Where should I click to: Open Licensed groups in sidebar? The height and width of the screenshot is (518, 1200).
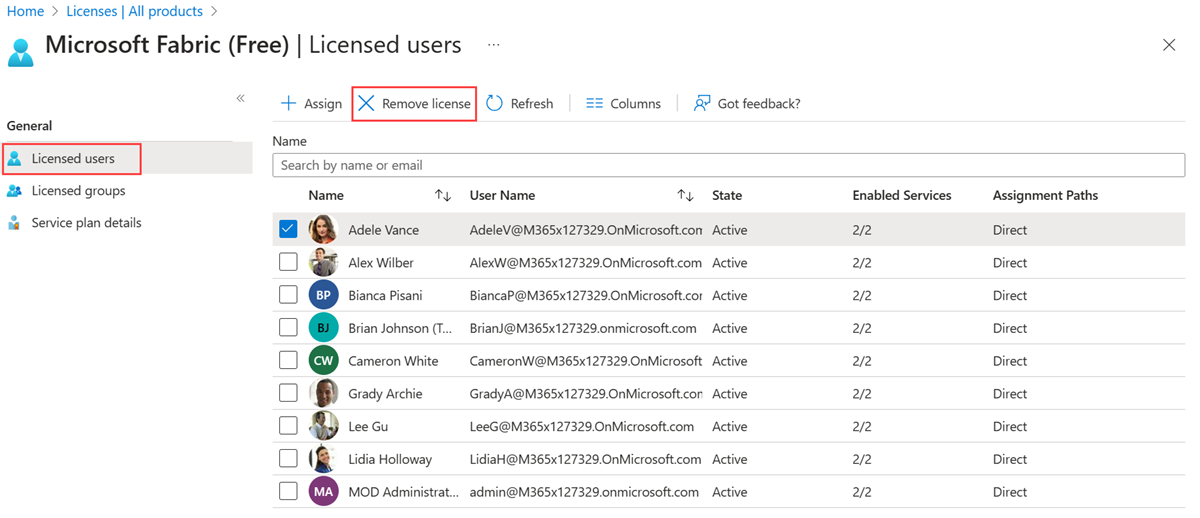click(x=78, y=191)
